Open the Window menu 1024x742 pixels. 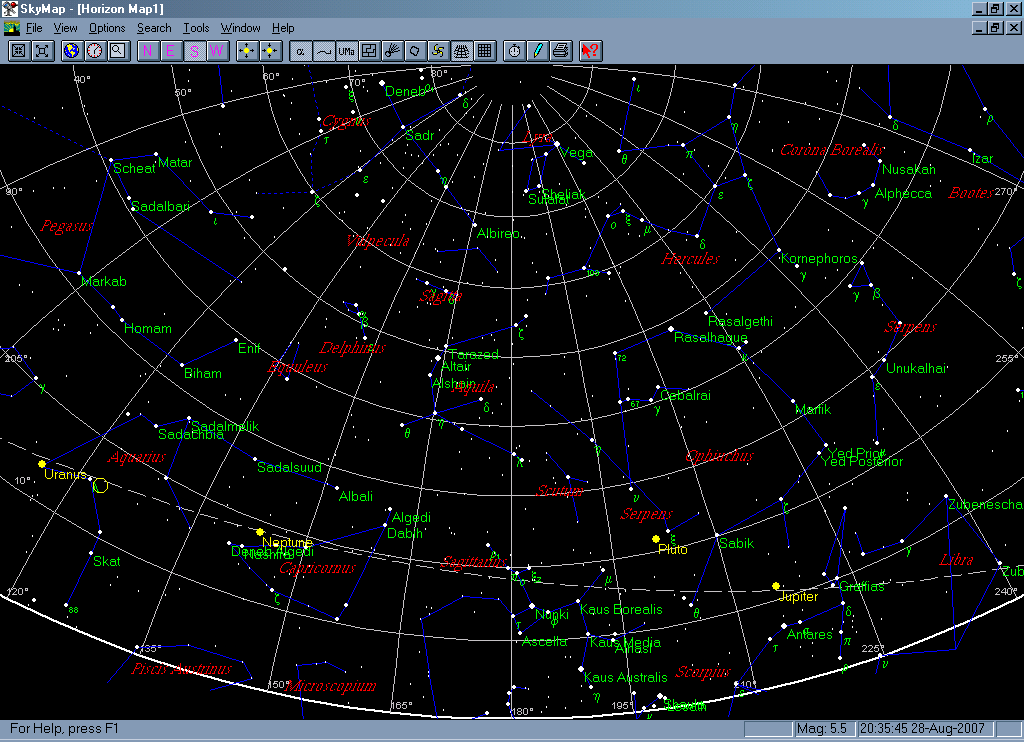tap(240, 28)
